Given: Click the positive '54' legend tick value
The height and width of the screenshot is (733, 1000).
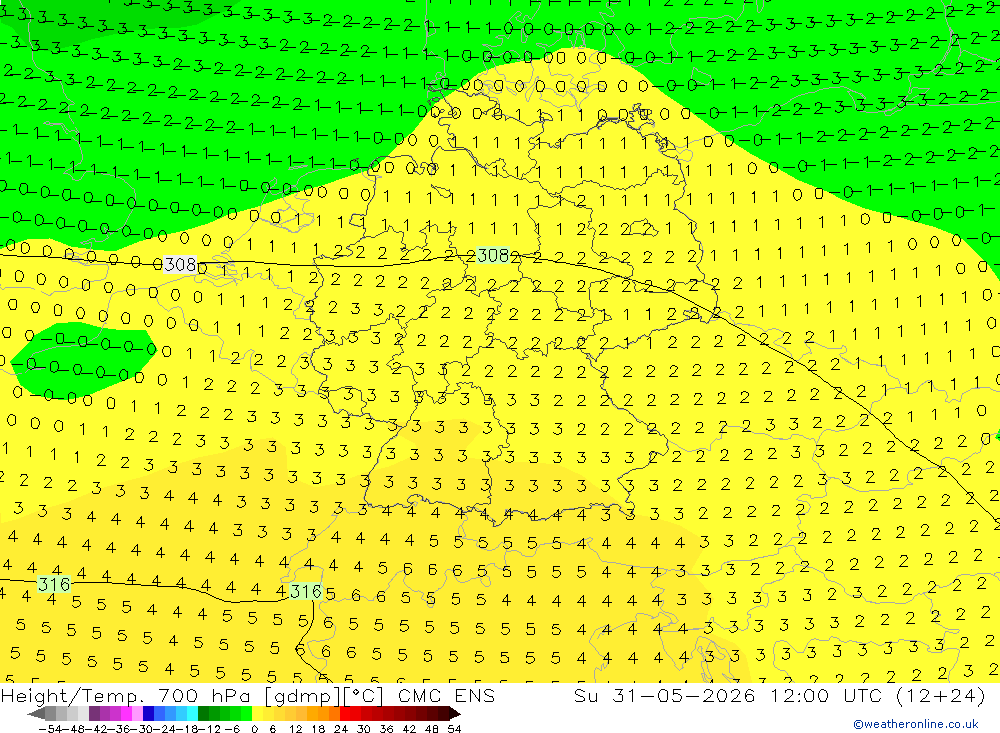Looking at the screenshot, I should (454, 729).
